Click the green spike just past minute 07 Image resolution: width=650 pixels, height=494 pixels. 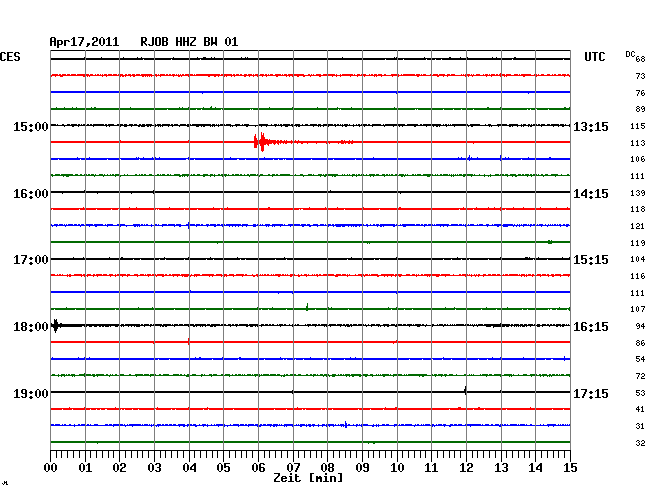pyautogui.click(x=307, y=307)
